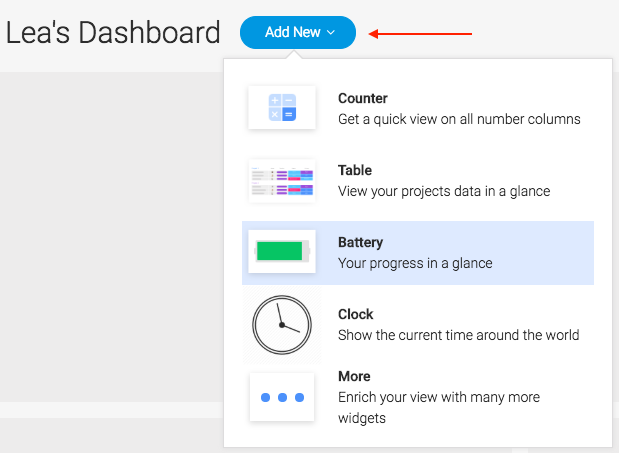Click the empty gray dashboard area
The image size is (619, 453).
click(x=112, y=237)
